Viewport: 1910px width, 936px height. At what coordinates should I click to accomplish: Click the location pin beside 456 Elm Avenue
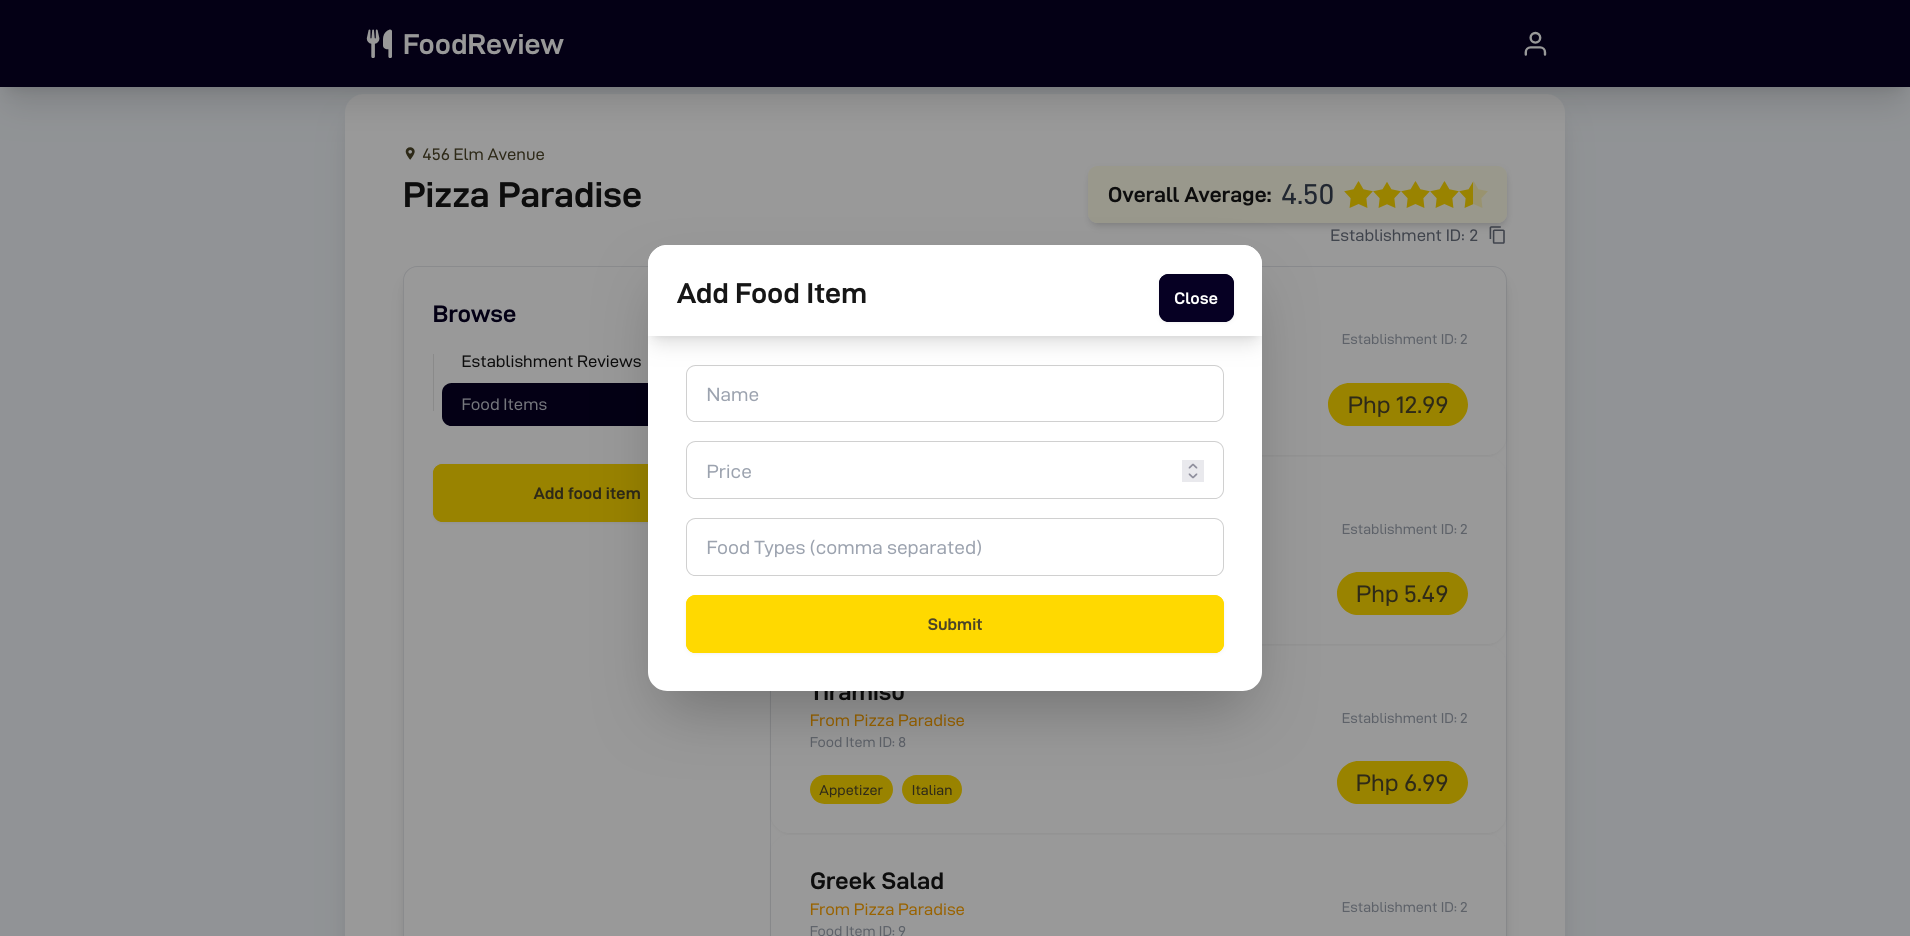click(409, 153)
